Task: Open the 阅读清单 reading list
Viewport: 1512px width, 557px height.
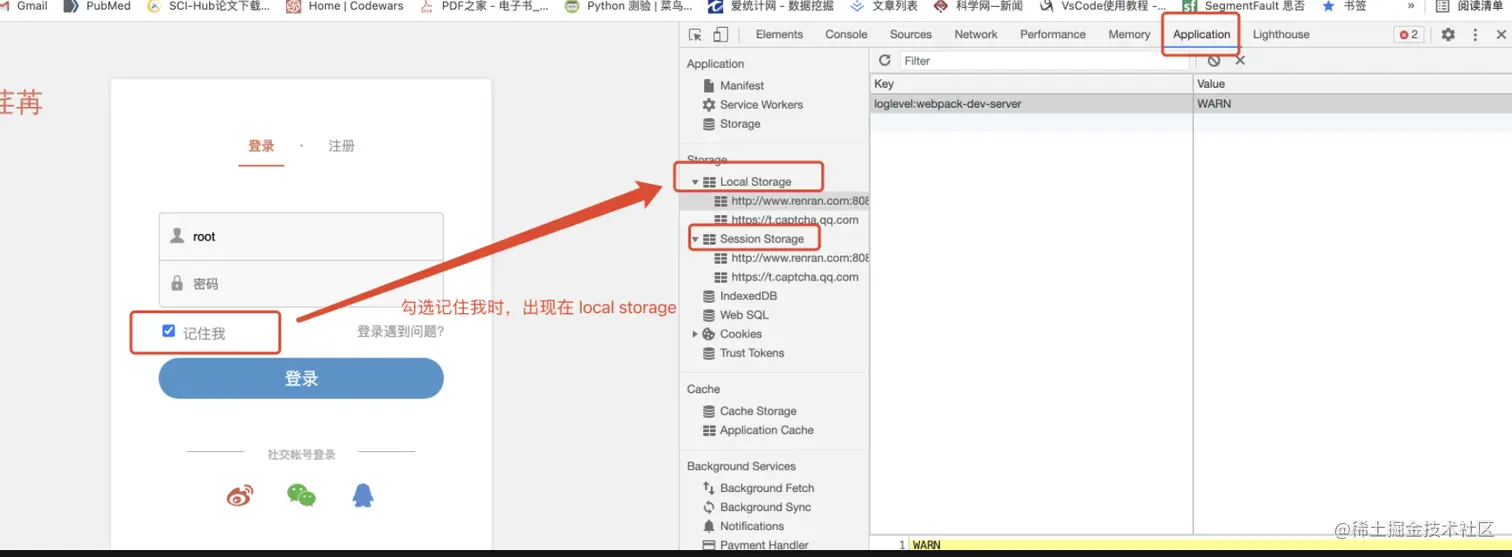Action: (1469, 6)
